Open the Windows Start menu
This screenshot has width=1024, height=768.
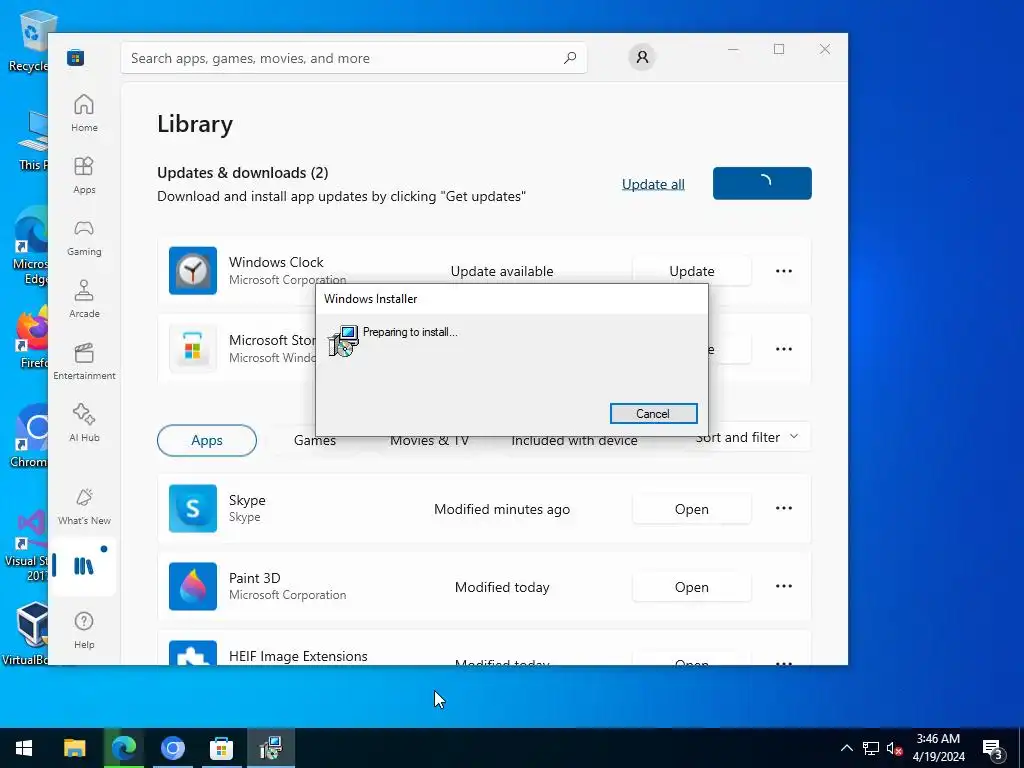[x=24, y=748]
